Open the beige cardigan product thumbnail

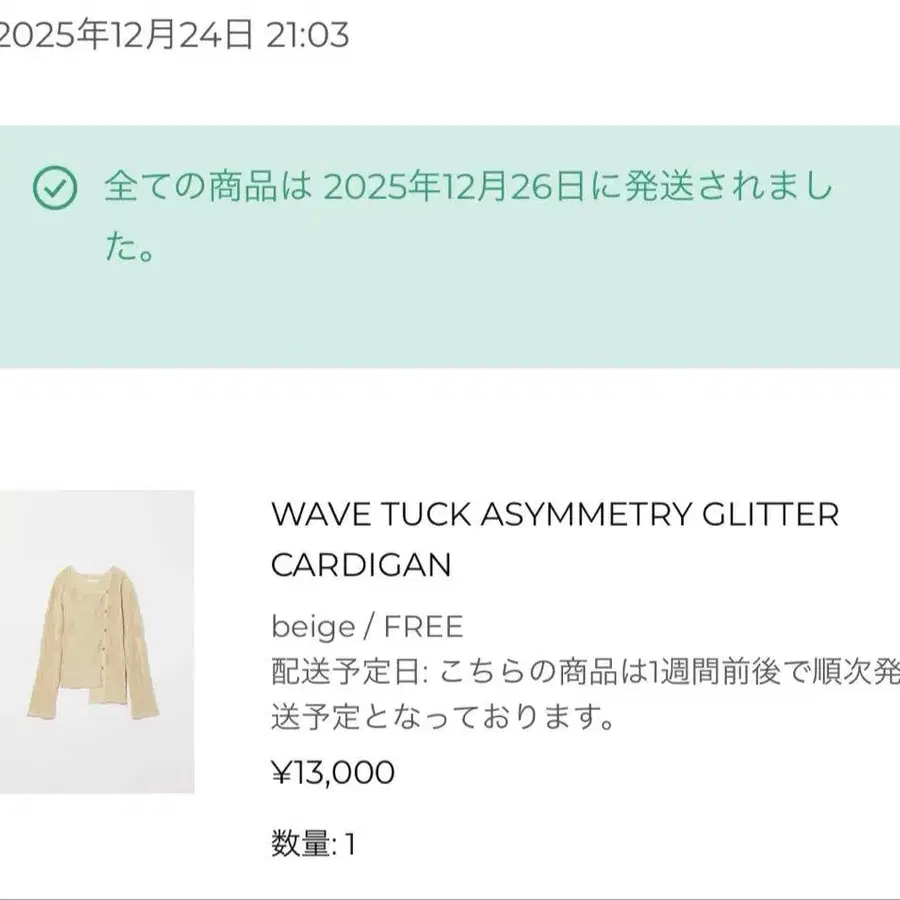[97, 642]
